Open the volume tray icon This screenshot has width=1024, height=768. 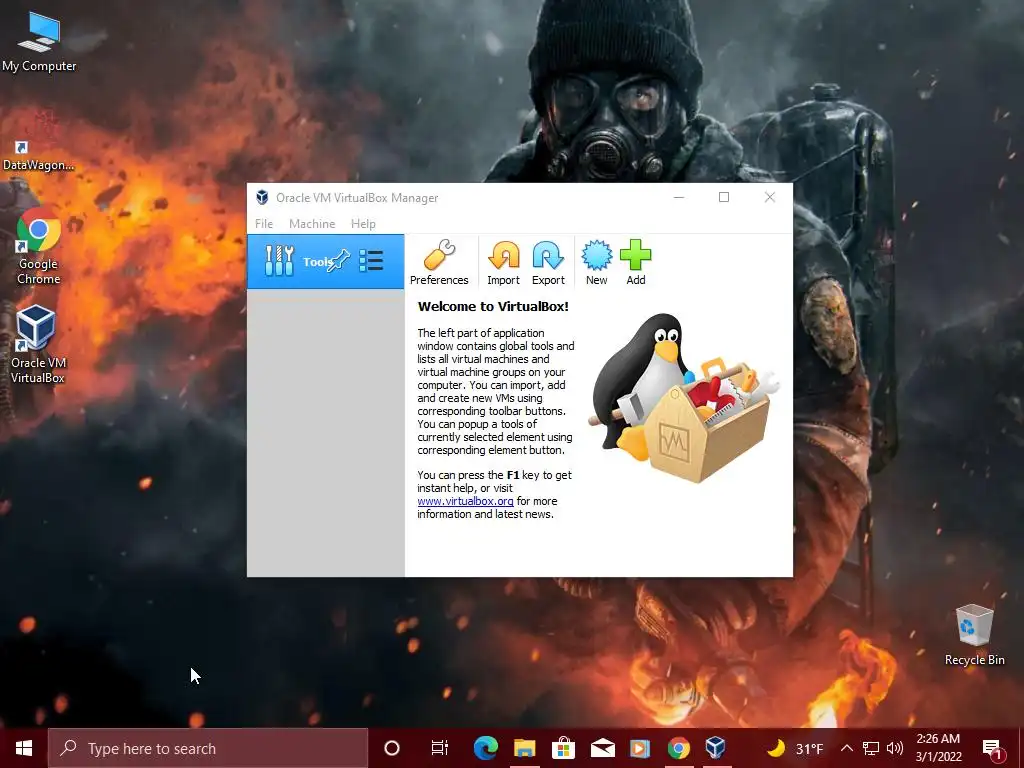click(895, 748)
